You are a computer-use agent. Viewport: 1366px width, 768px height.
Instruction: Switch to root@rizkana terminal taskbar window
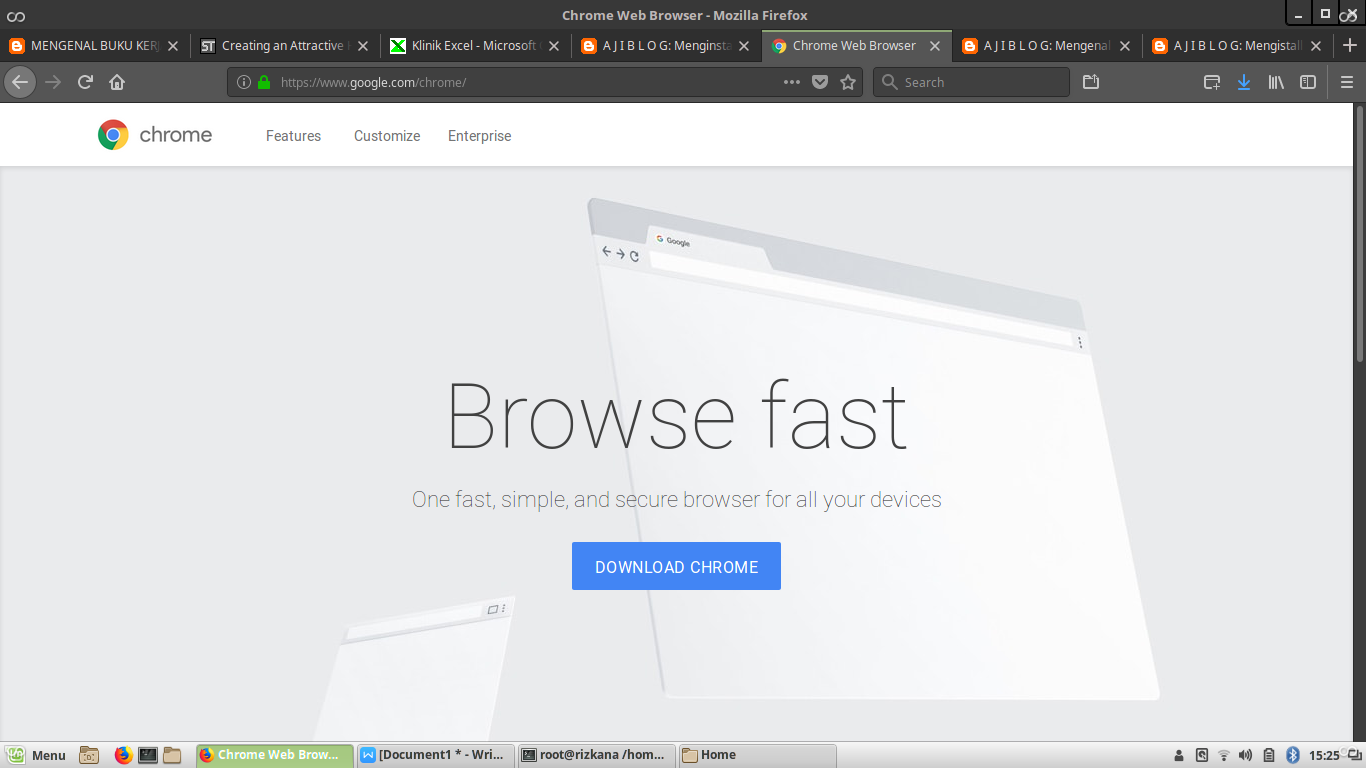pyautogui.click(x=597, y=755)
